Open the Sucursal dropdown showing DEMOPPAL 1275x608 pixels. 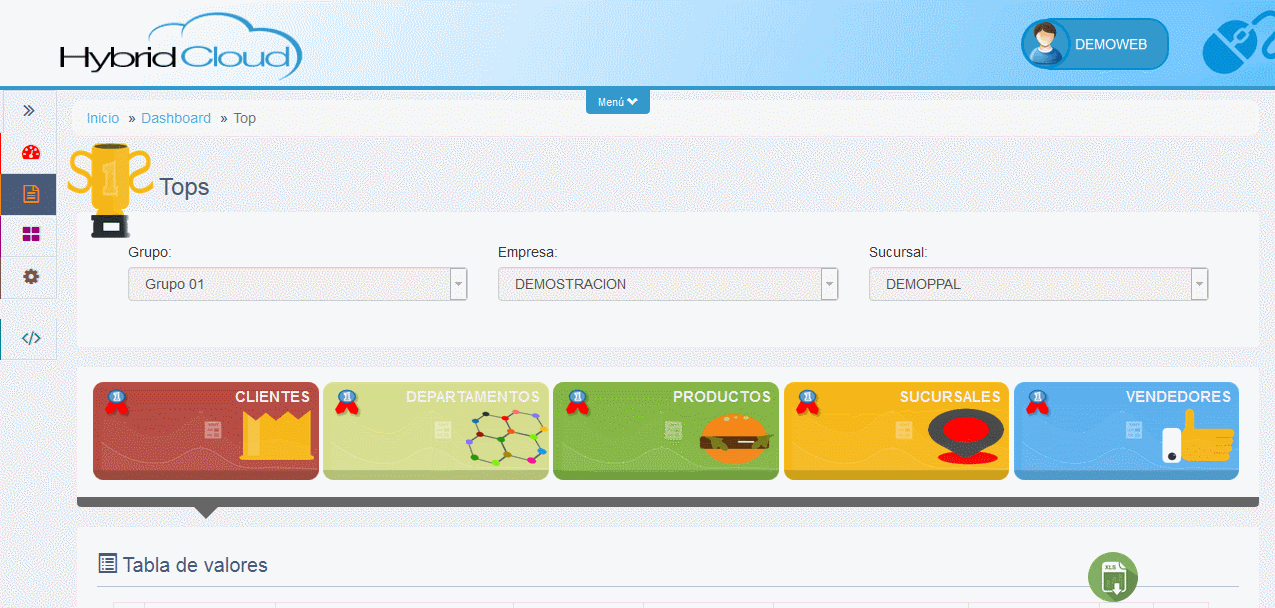1038,284
